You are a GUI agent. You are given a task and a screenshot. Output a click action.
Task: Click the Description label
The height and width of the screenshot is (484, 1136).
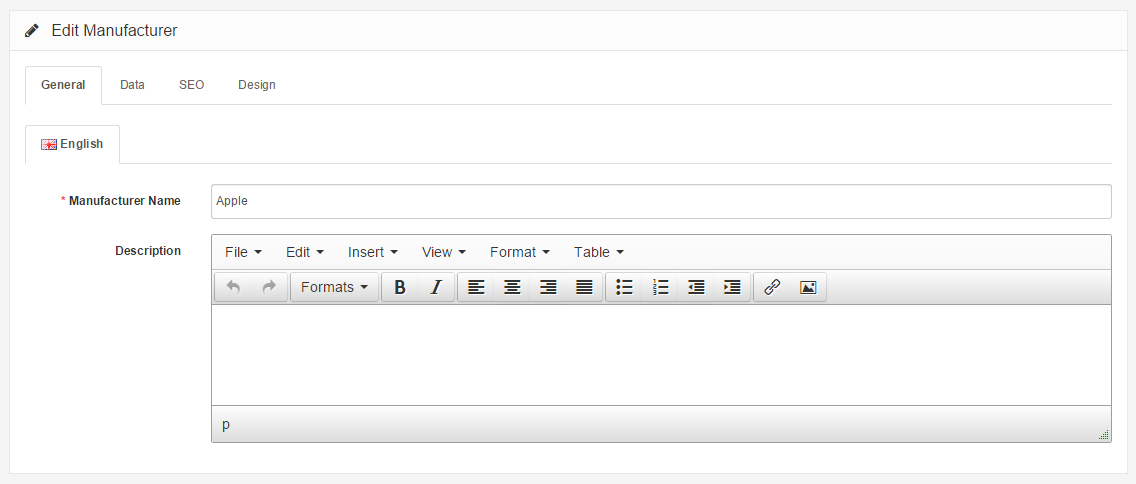tap(148, 251)
